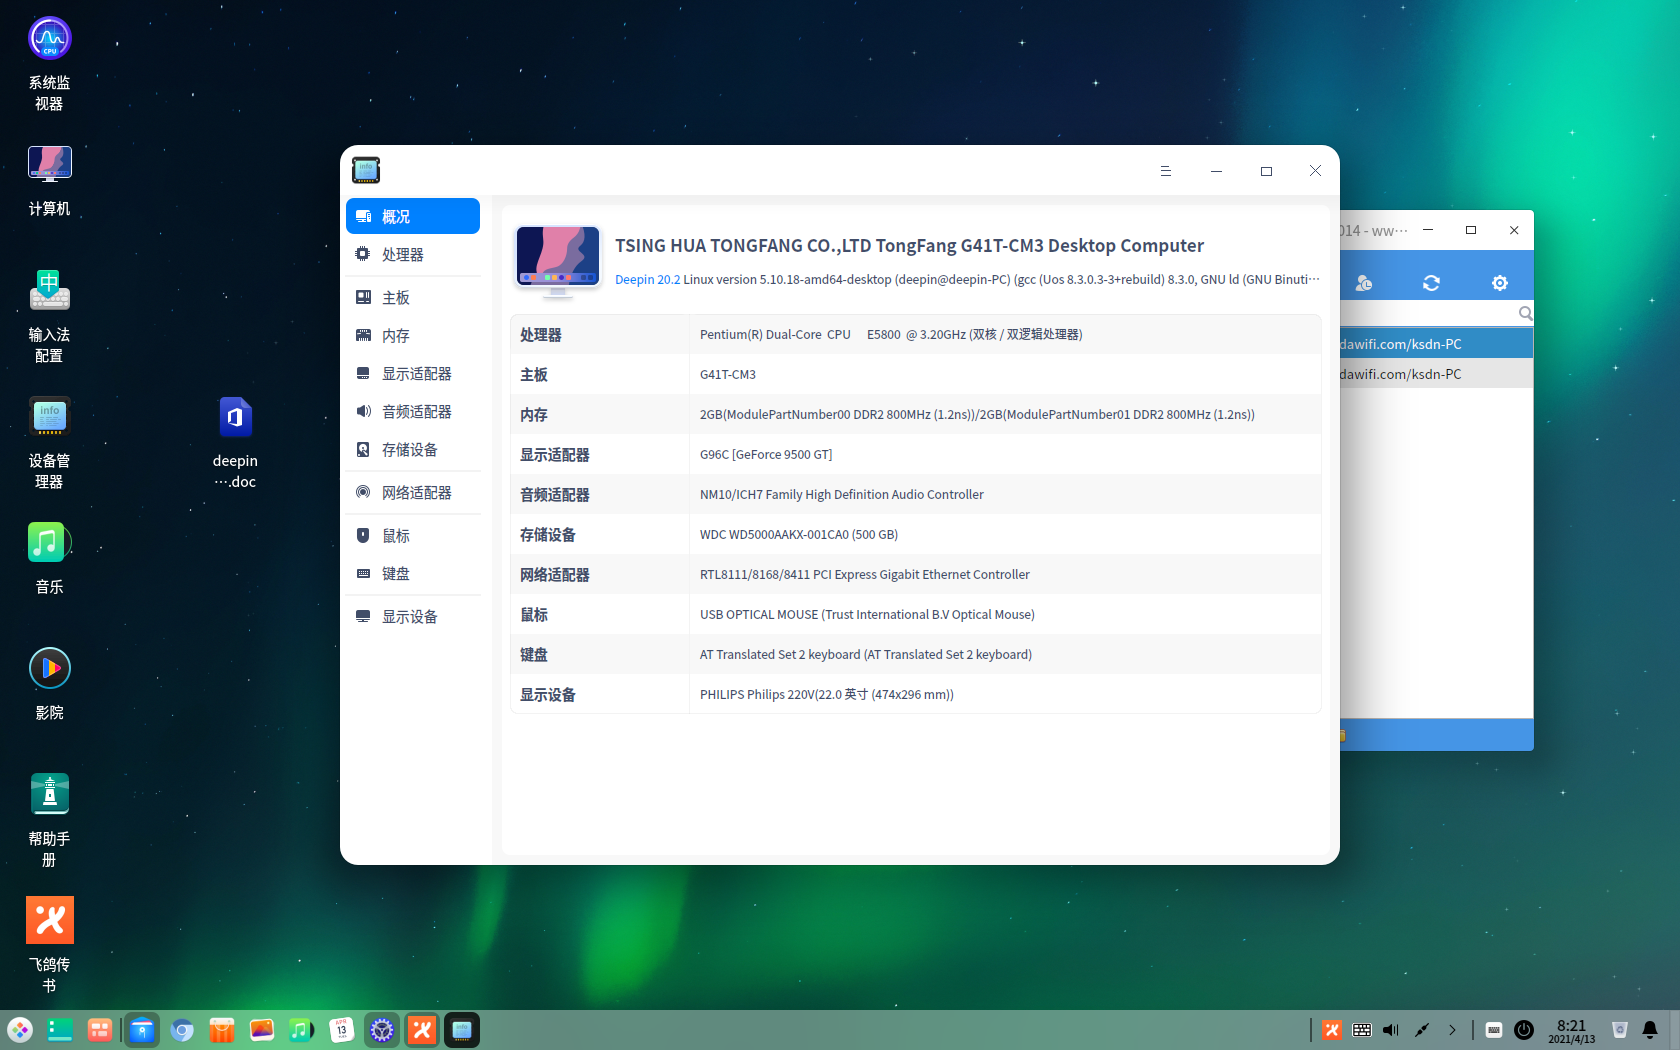Image resolution: width=1680 pixels, height=1050 pixels.
Task: Open 显示设备 monitor sidebar entry
Action: 413,616
